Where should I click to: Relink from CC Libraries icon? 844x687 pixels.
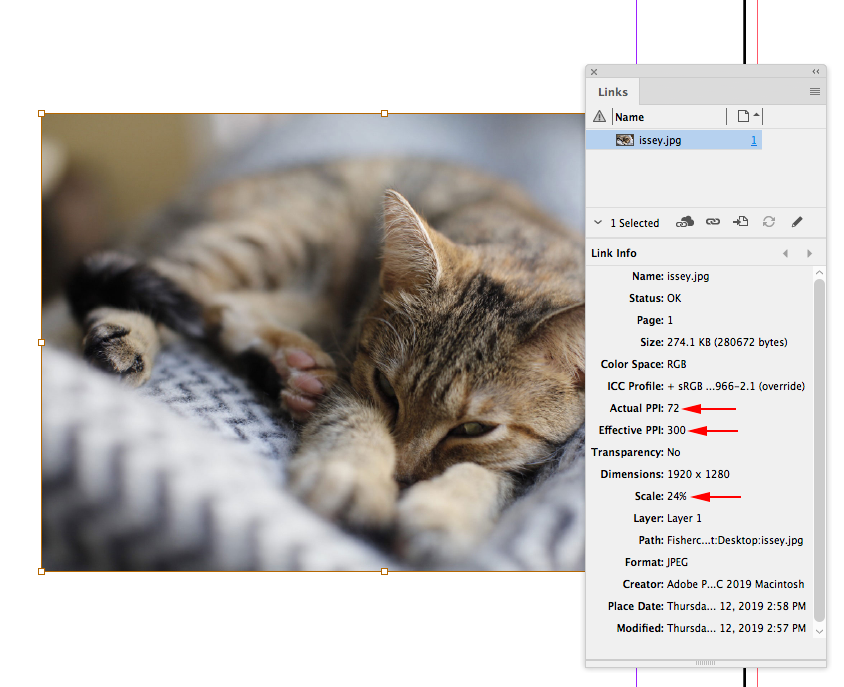click(685, 222)
